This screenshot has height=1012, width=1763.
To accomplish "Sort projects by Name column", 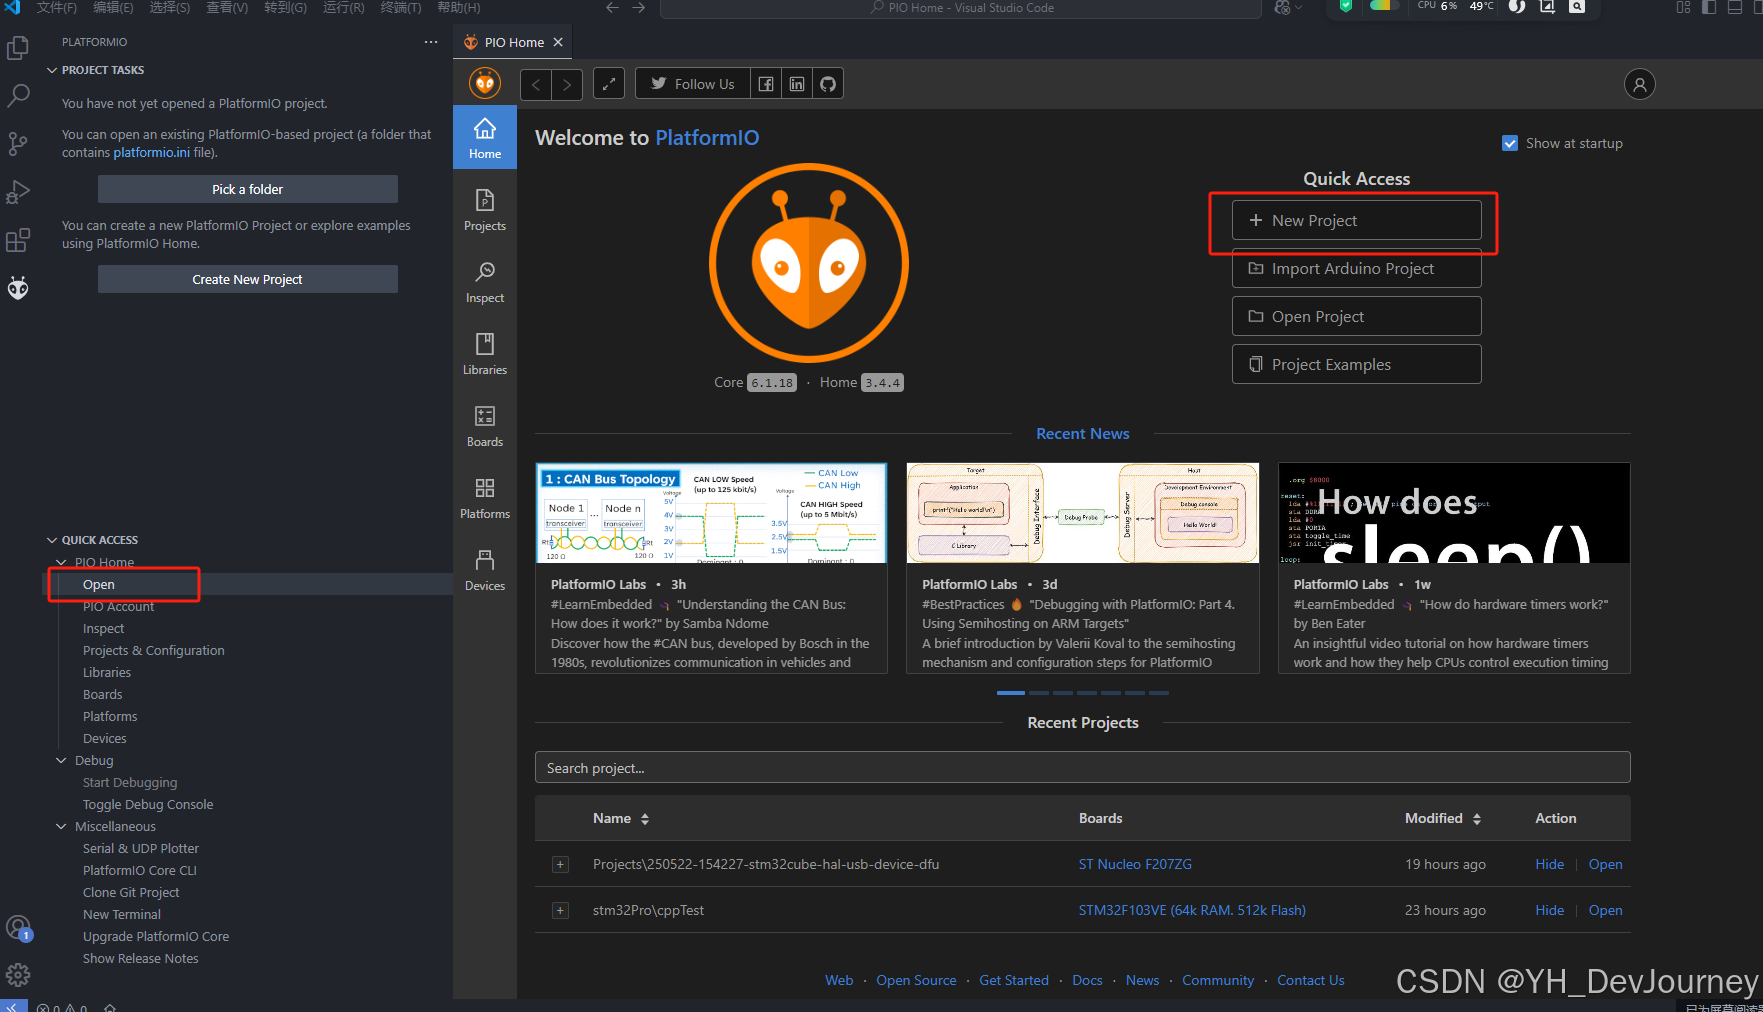I will (x=621, y=818).
